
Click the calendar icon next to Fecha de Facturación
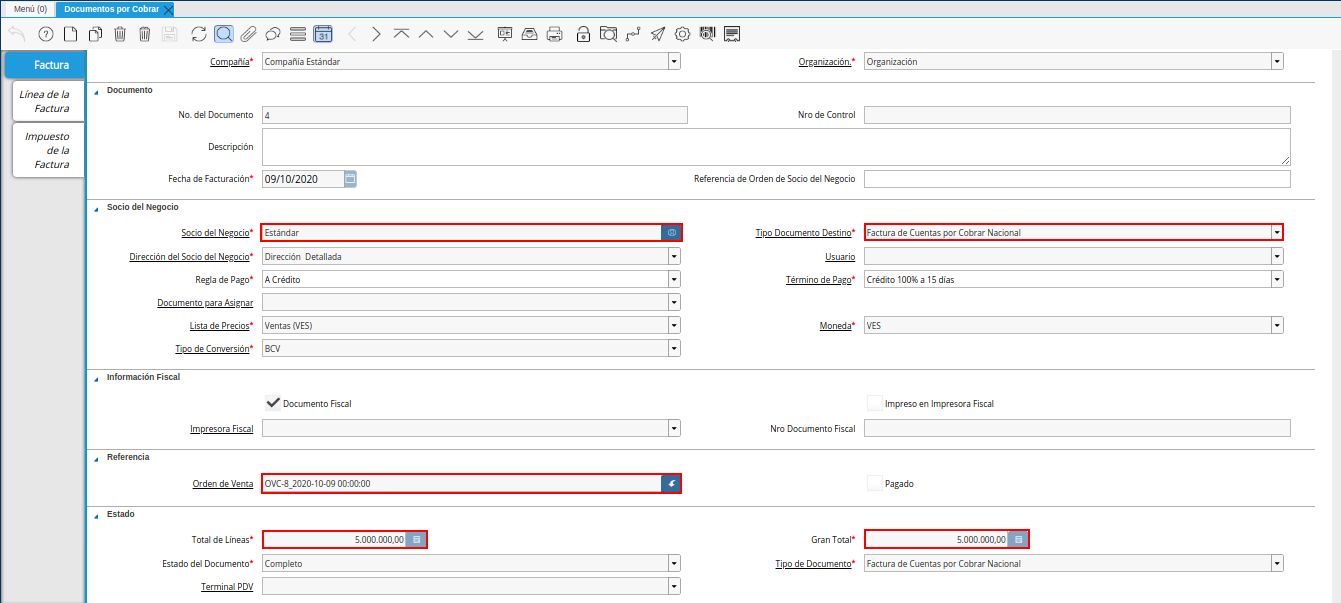(350, 179)
